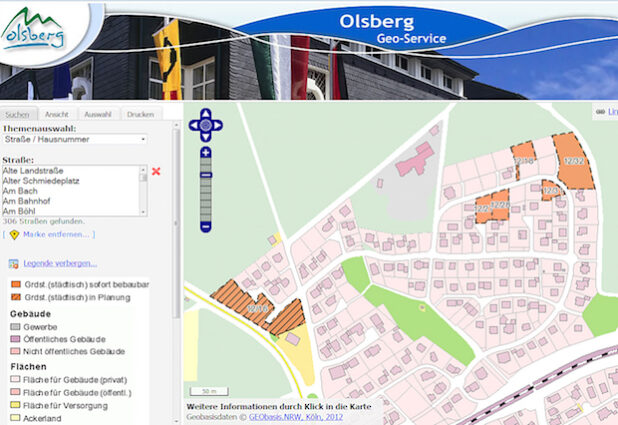Screen dimensions: 618x425
Task: Zoom out with the bottom minus button
Action: click(x=205, y=227)
